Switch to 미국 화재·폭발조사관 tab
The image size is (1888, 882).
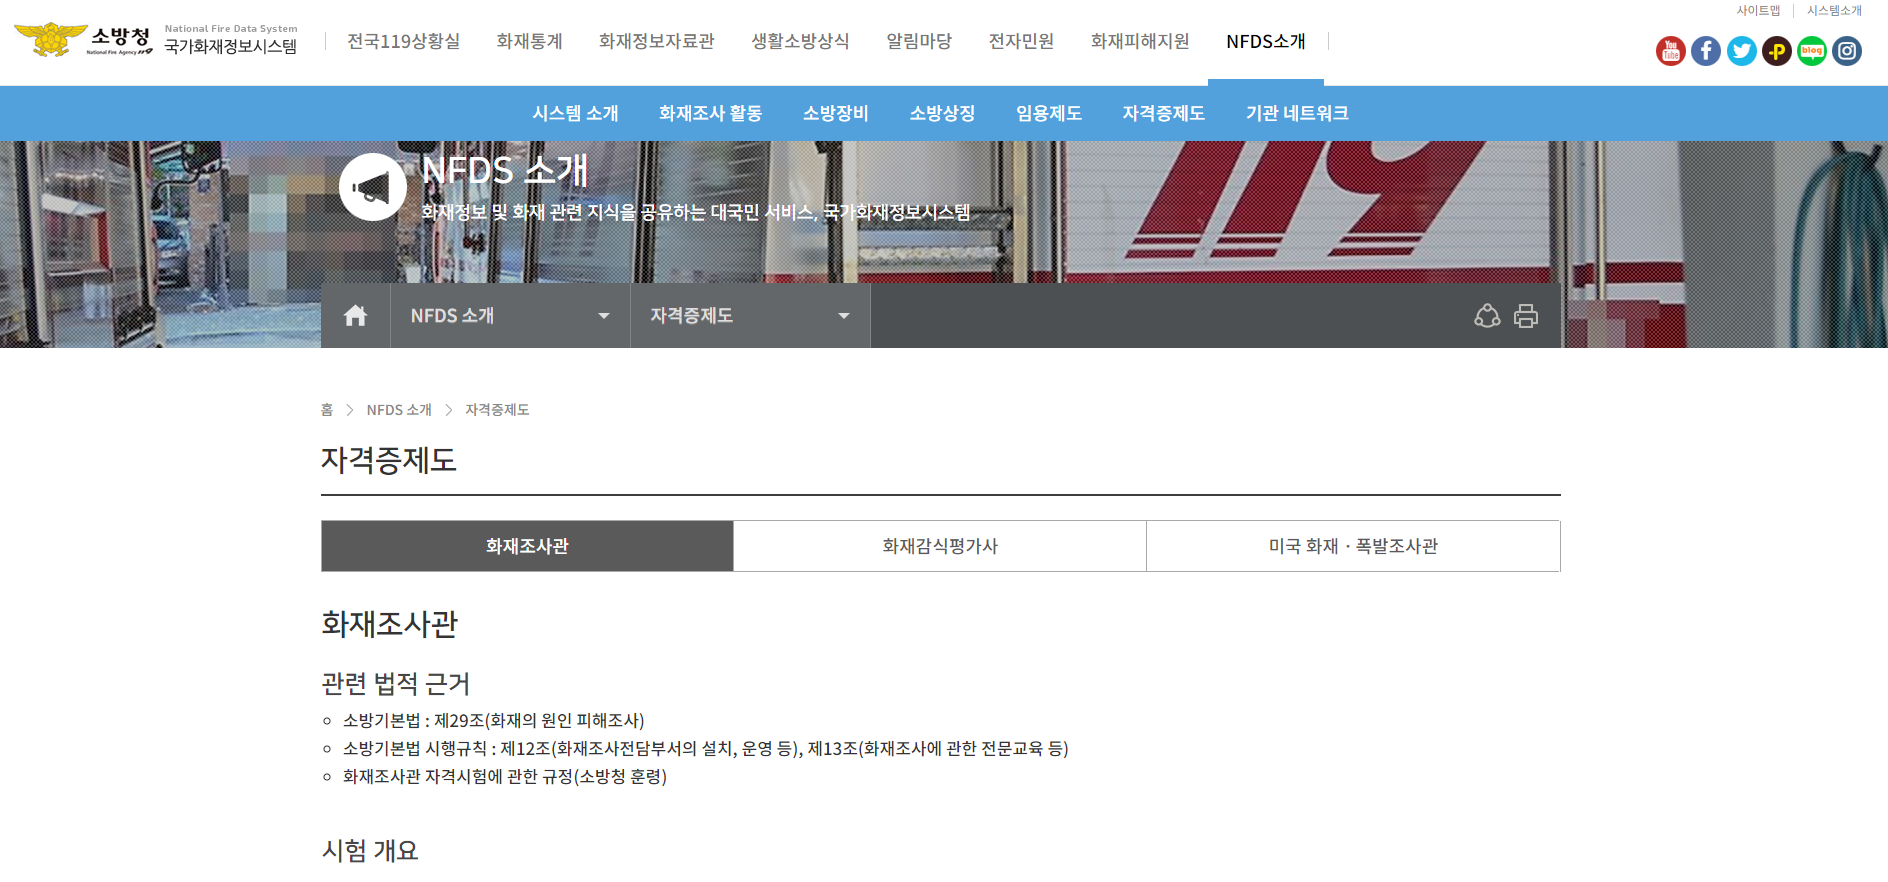[1353, 546]
